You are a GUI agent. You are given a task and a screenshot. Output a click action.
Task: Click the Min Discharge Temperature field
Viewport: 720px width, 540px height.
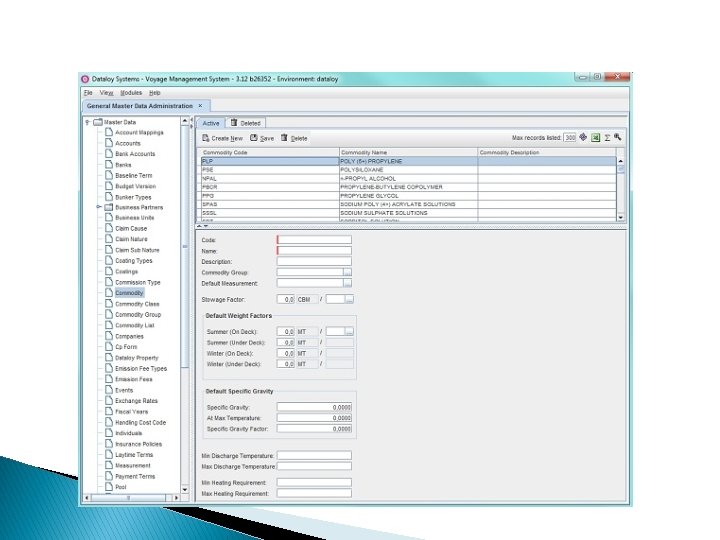314,456
